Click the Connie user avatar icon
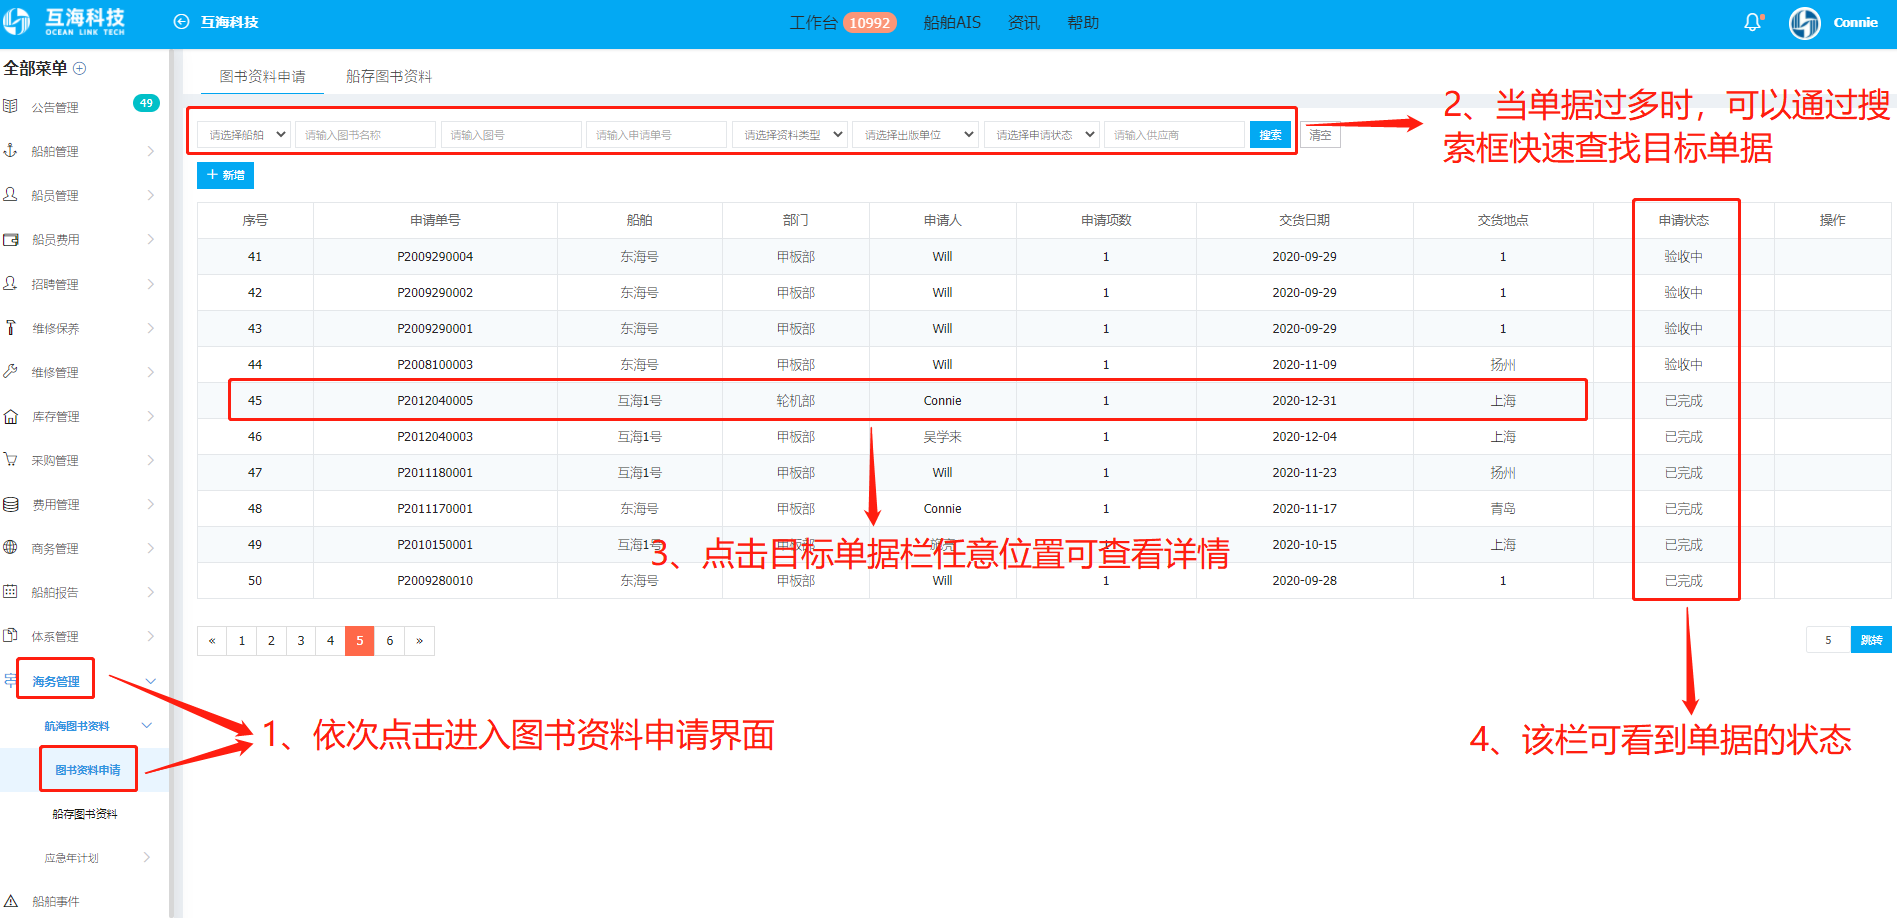 (x=1805, y=22)
